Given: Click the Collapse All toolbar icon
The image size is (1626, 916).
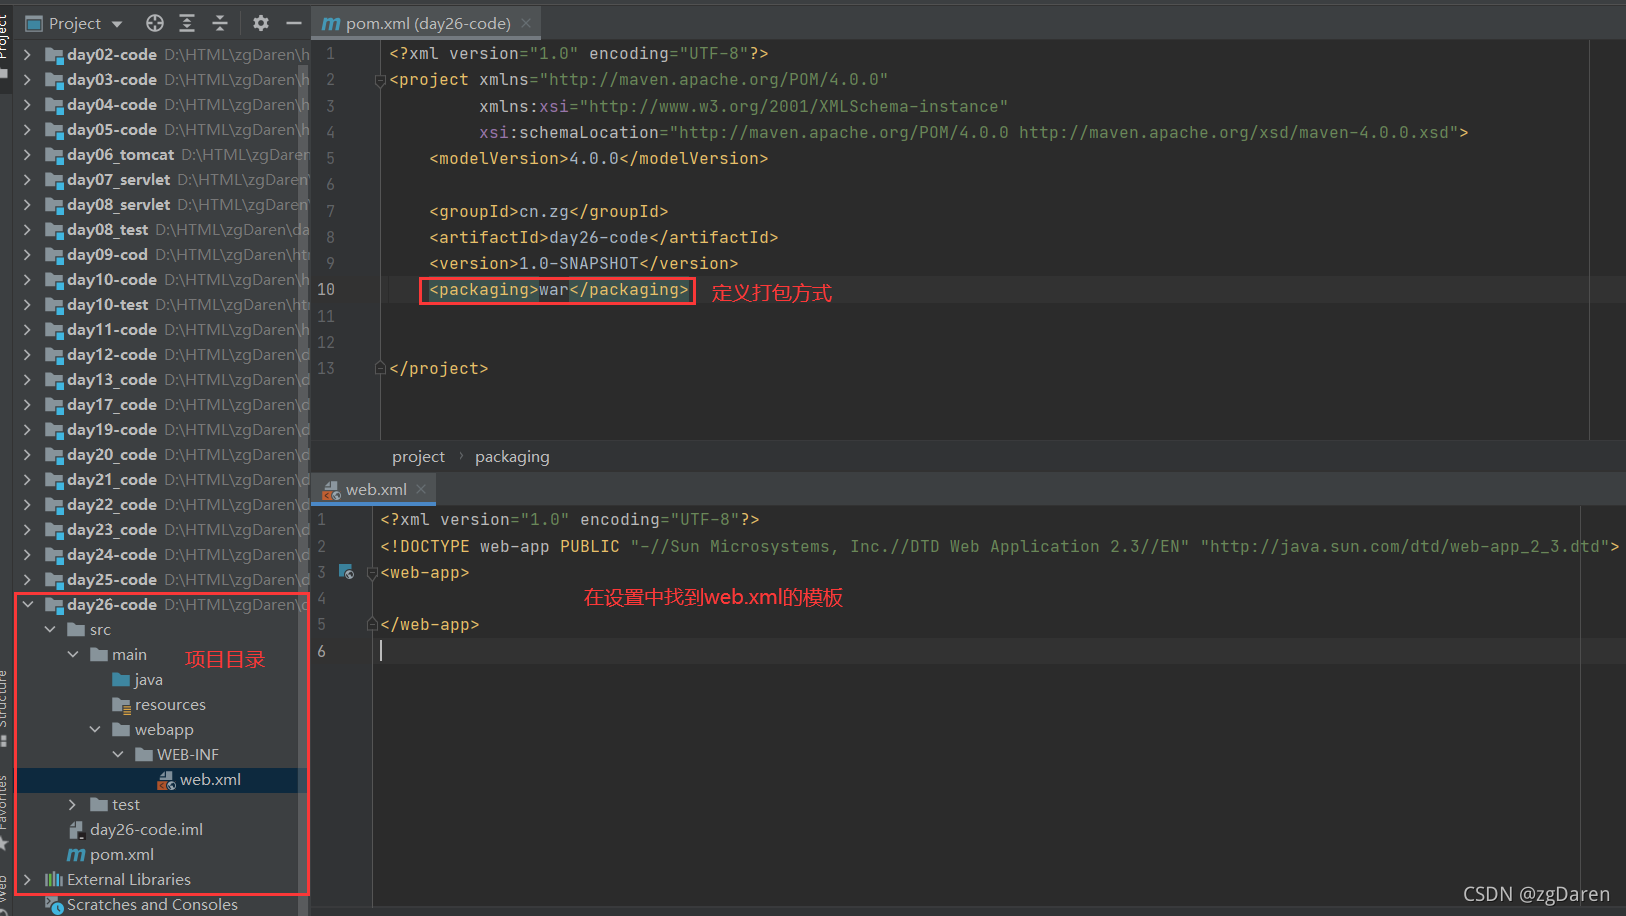Looking at the screenshot, I should pos(220,23).
